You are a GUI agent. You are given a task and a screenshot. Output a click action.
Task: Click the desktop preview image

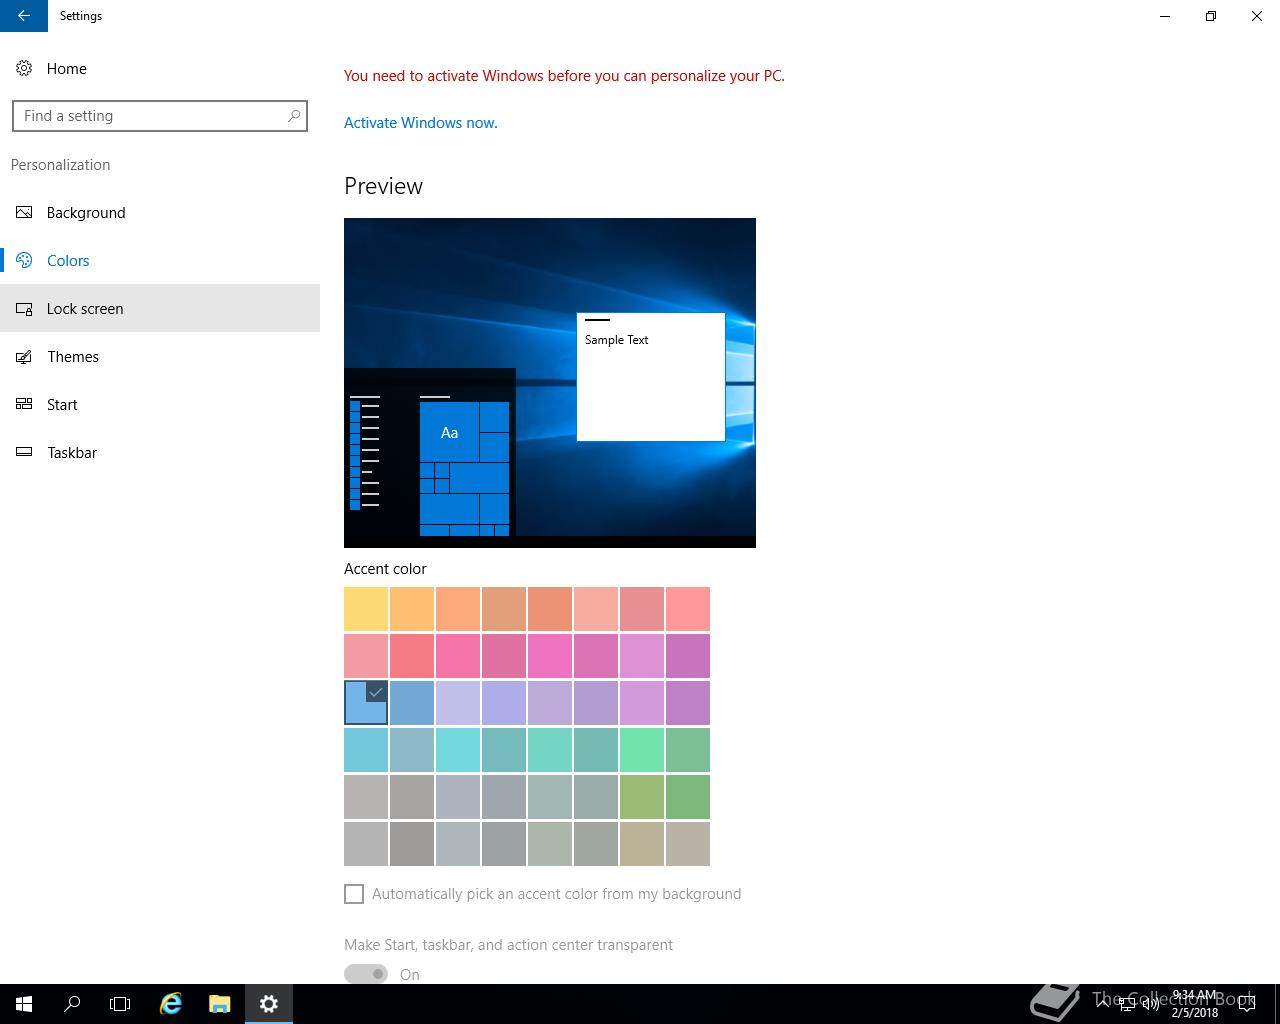point(550,383)
